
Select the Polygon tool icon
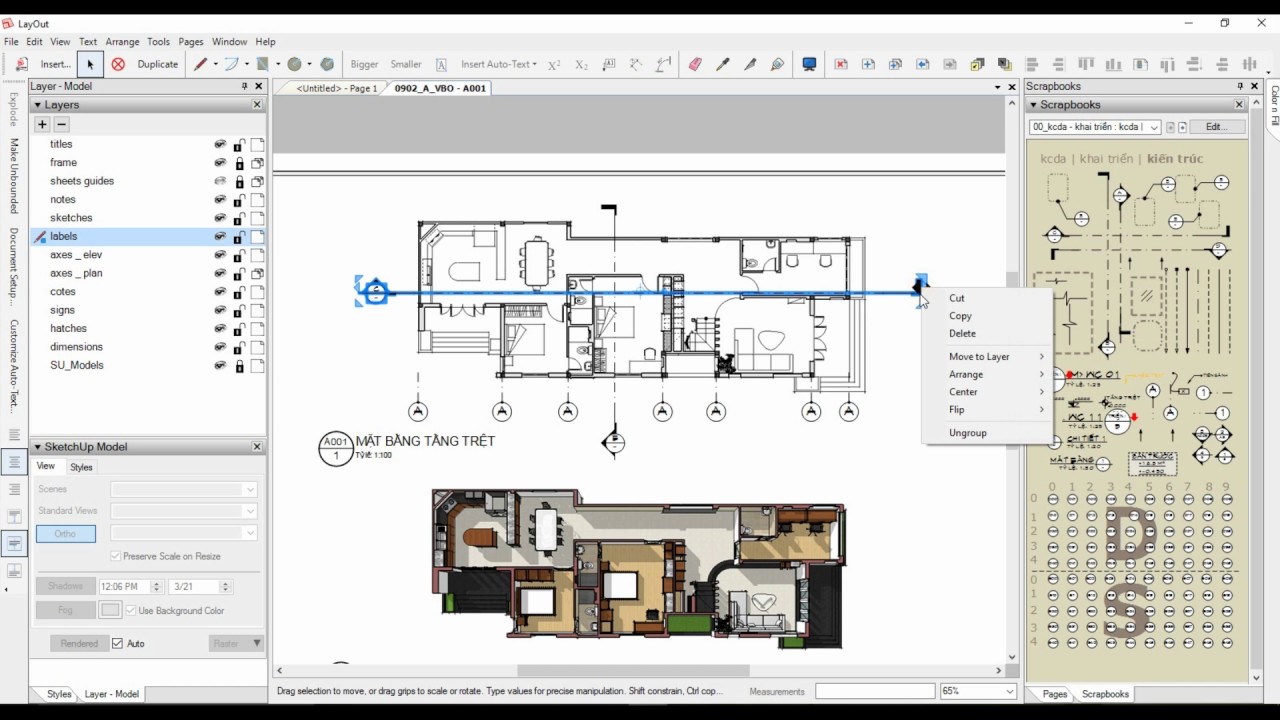pyautogui.click(x=327, y=64)
